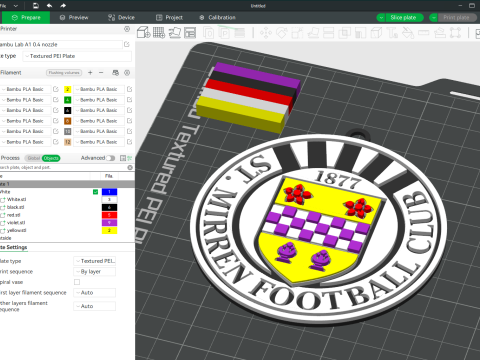Click the Print plate button
Screen dimensions: 480x360
coord(457,18)
